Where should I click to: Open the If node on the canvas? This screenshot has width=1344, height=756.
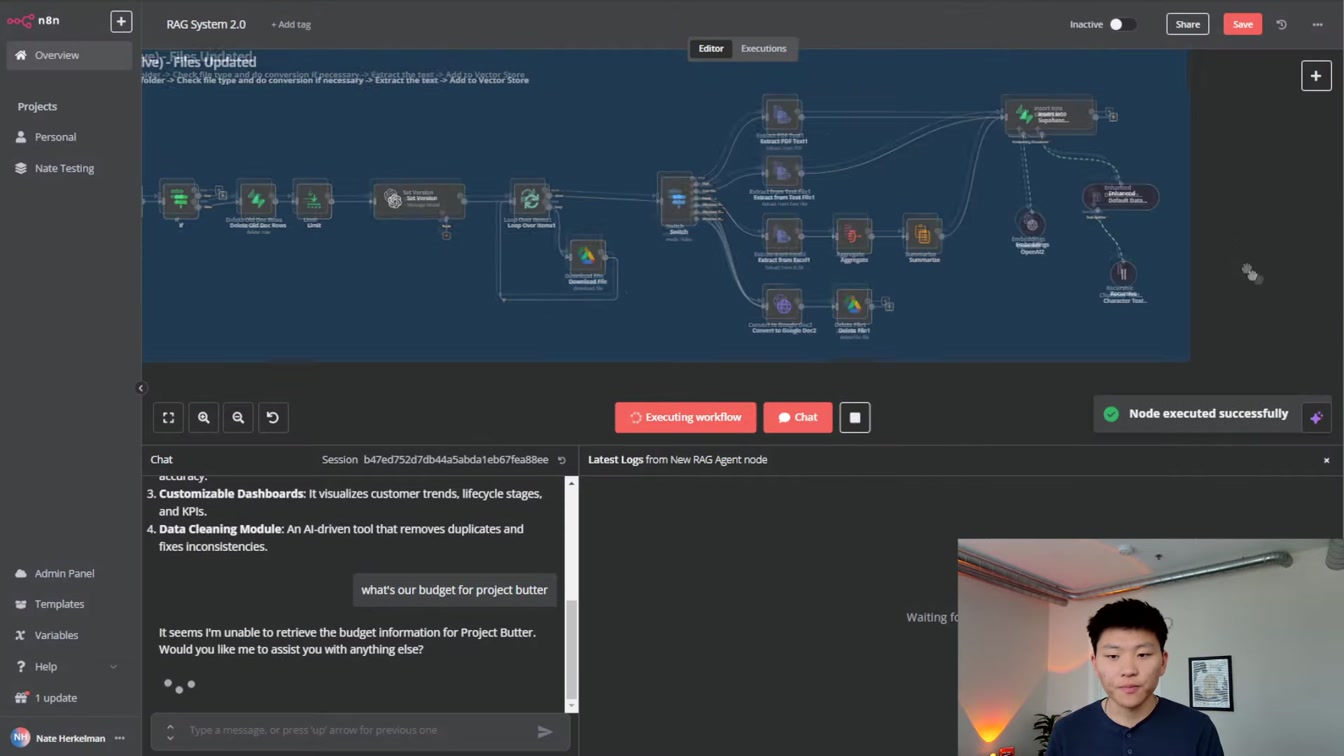click(181, 199)
